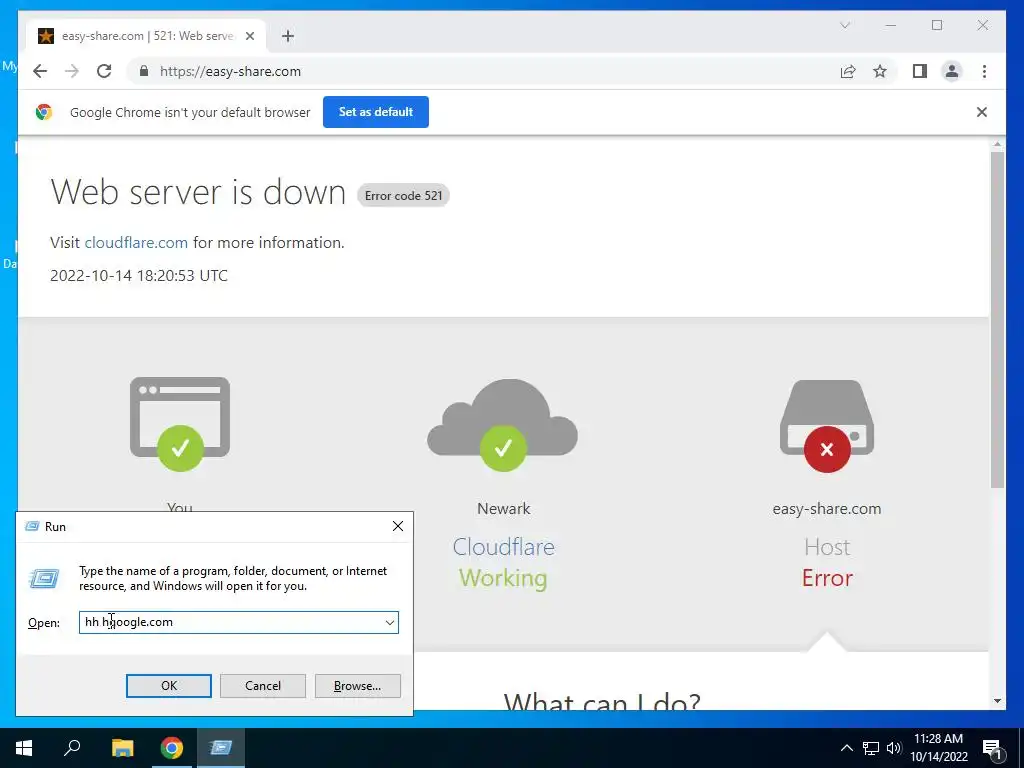The width and height of the screenshot is (1024, 768).
Task: Reload the easy-share.com page
Action: pyautogui.click(x=104, y=71)
